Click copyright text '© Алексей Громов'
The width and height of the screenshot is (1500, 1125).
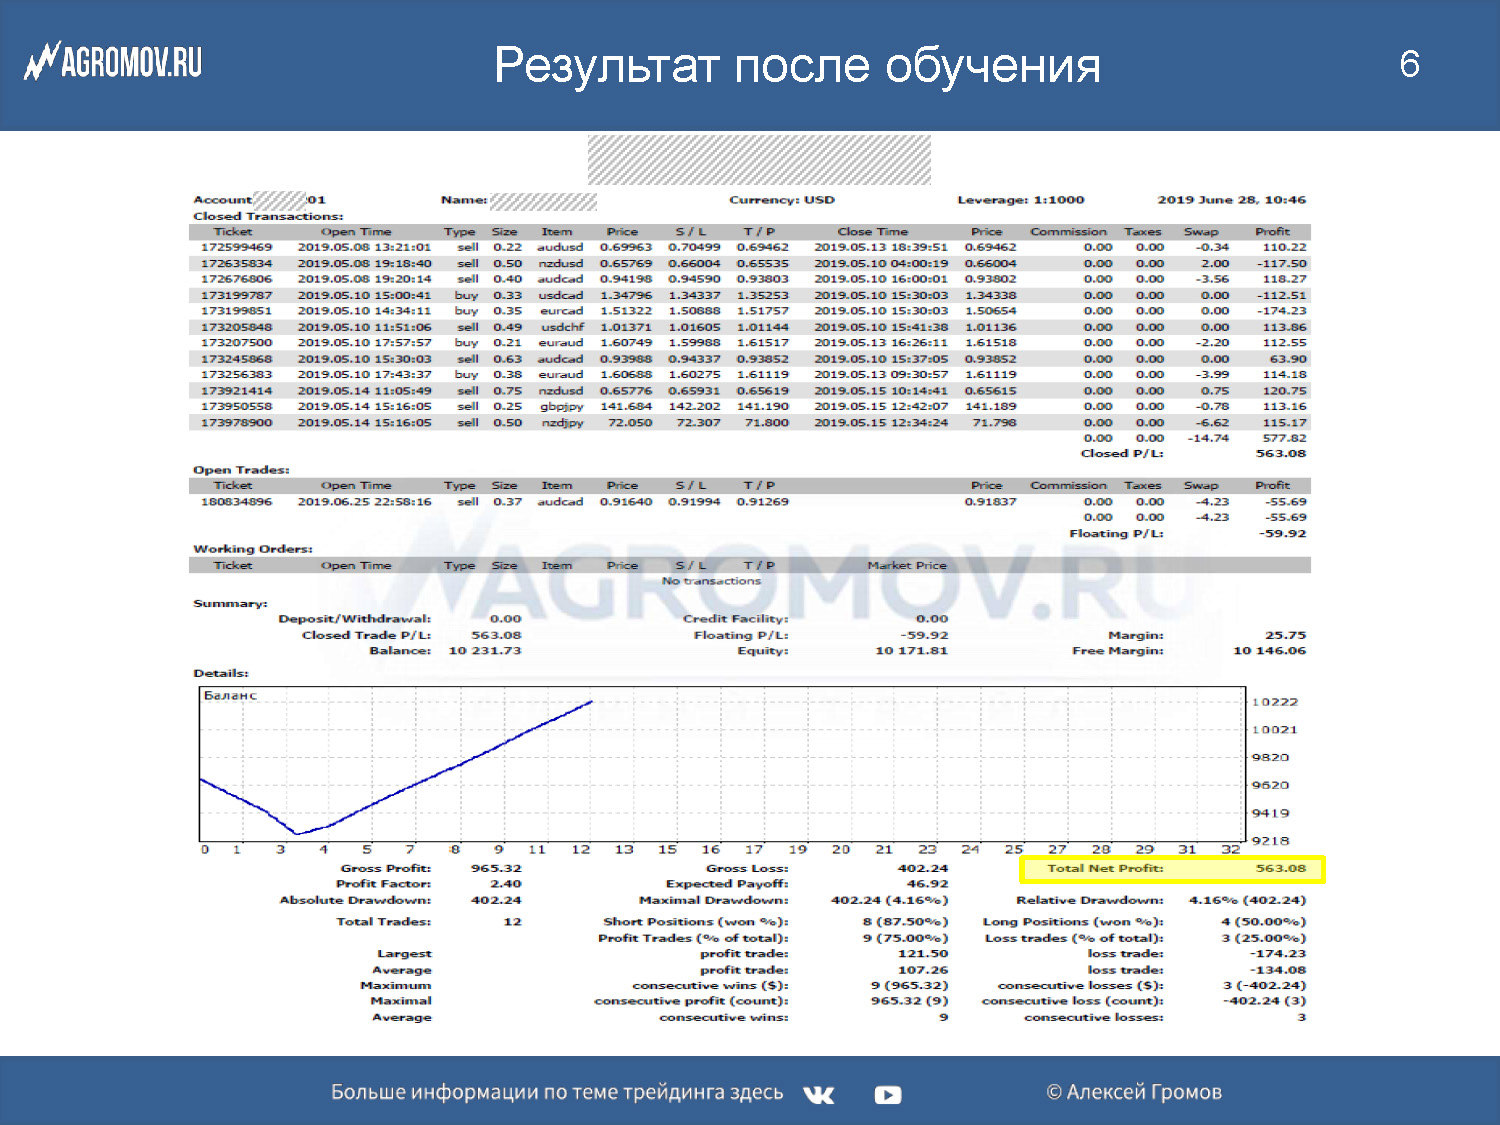point(1134,1092)
